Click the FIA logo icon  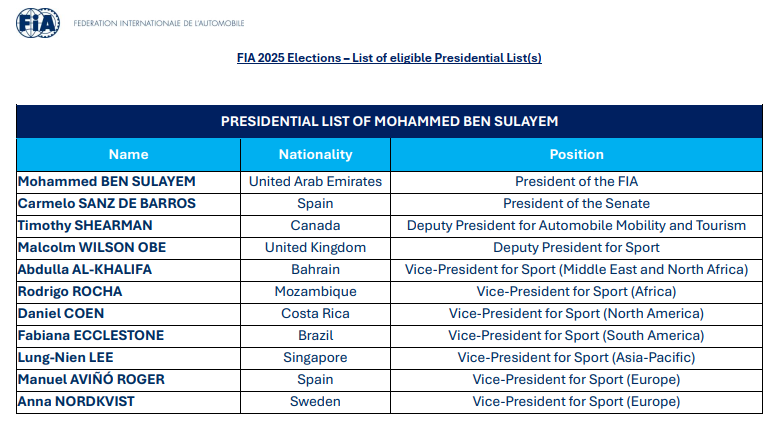[39, 22]
